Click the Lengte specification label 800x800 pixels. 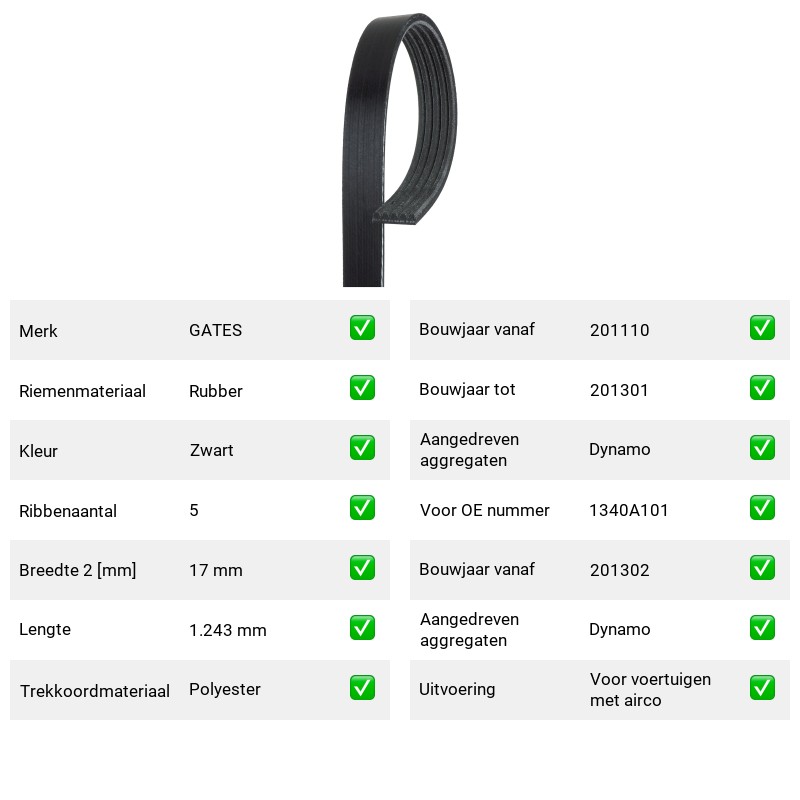(45, 630)
